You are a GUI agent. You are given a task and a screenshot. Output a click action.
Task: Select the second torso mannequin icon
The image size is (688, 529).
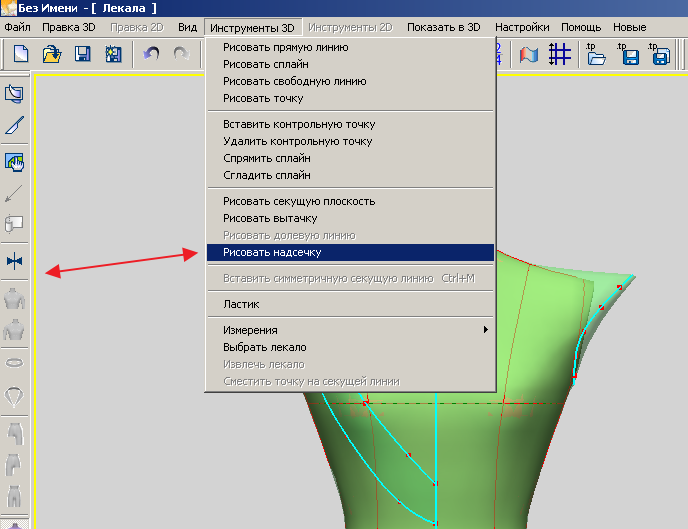(x=14, y=329)
